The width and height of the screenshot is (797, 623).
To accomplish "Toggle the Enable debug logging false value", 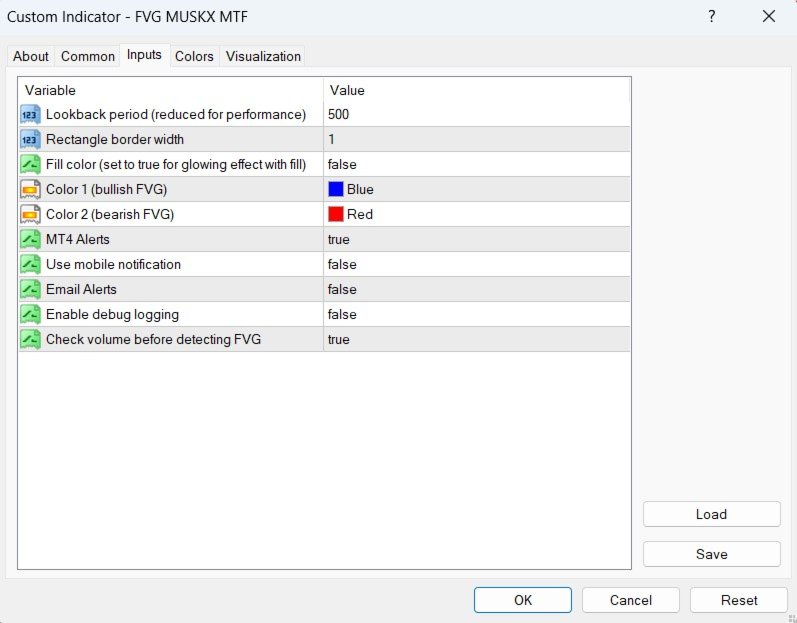I will [x=477, y=314].
